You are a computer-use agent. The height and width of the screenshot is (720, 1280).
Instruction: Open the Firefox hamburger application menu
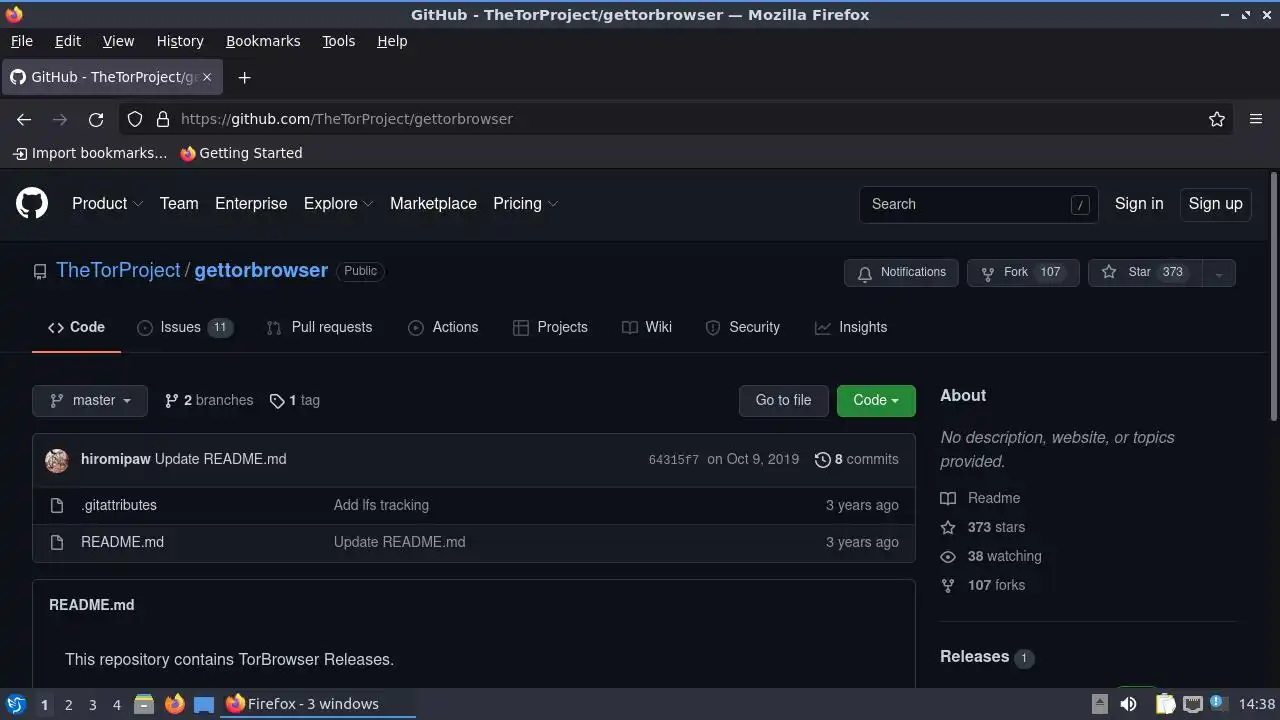[1256, 119]
